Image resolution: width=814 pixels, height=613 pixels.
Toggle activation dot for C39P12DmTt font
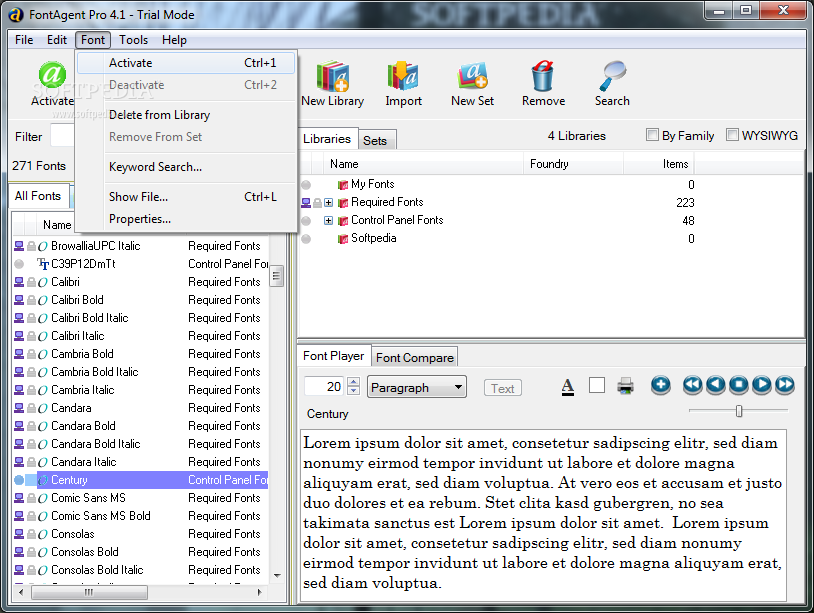click(19, 264)
